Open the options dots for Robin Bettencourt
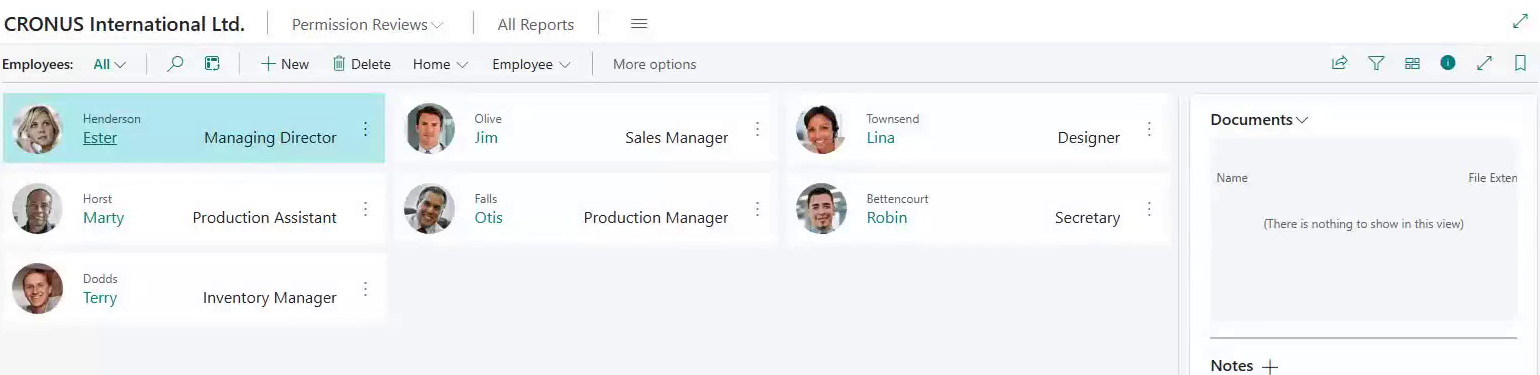This screenshot has height=375, width=1540. click(1150, 209)
